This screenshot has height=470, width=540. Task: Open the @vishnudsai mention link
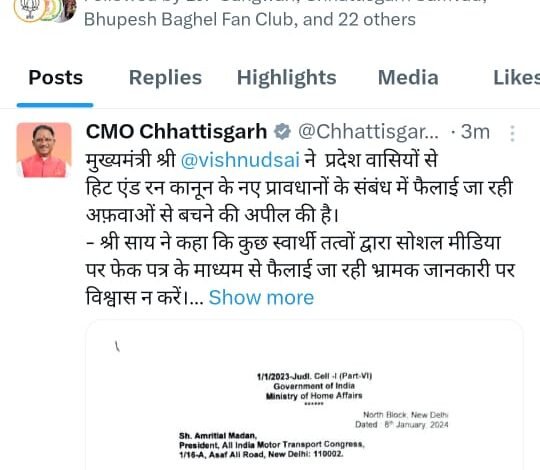point(240,160)
